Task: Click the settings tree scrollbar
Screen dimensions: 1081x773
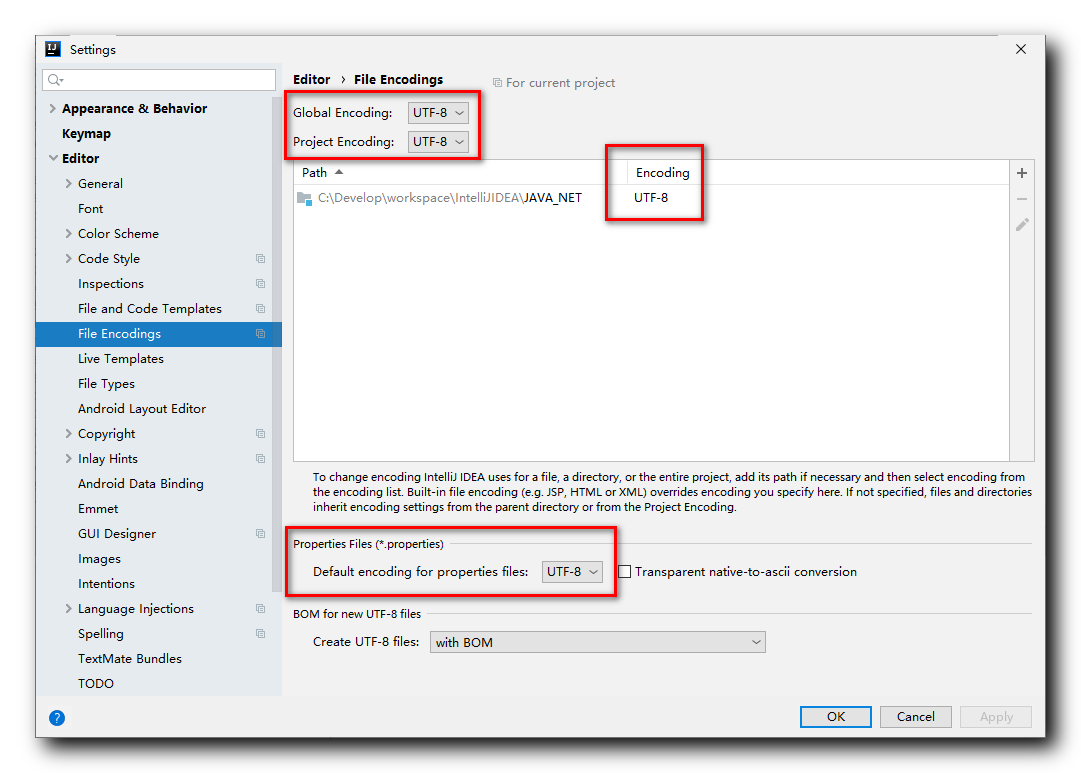Action: coord(277,345)
